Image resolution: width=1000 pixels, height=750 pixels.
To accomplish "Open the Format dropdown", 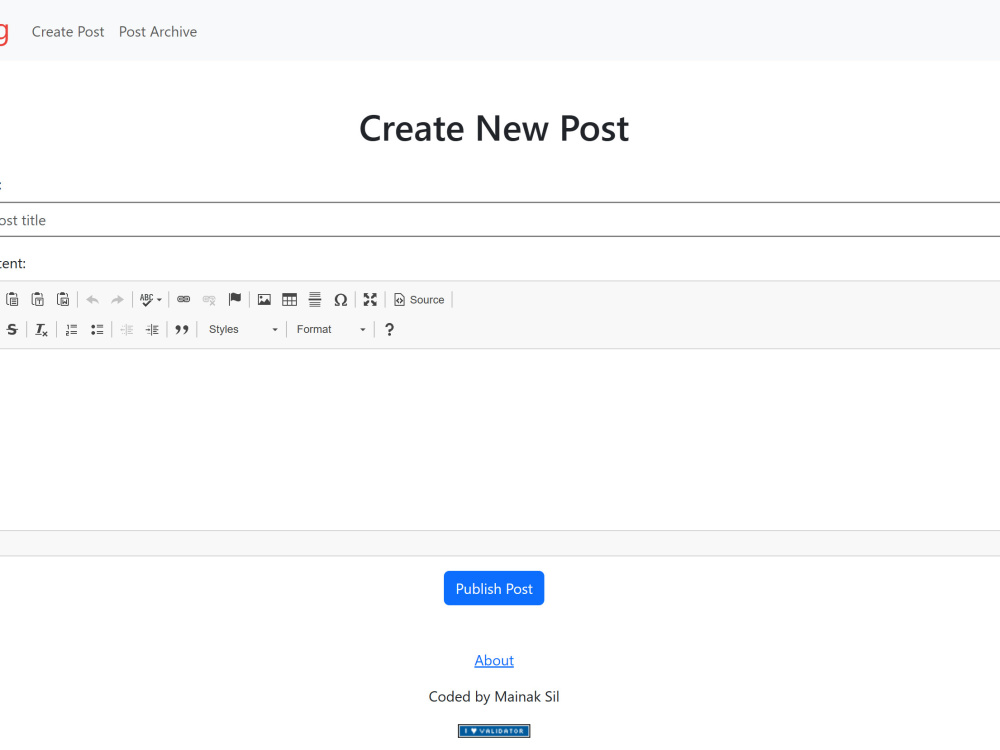I will (330, 329).
